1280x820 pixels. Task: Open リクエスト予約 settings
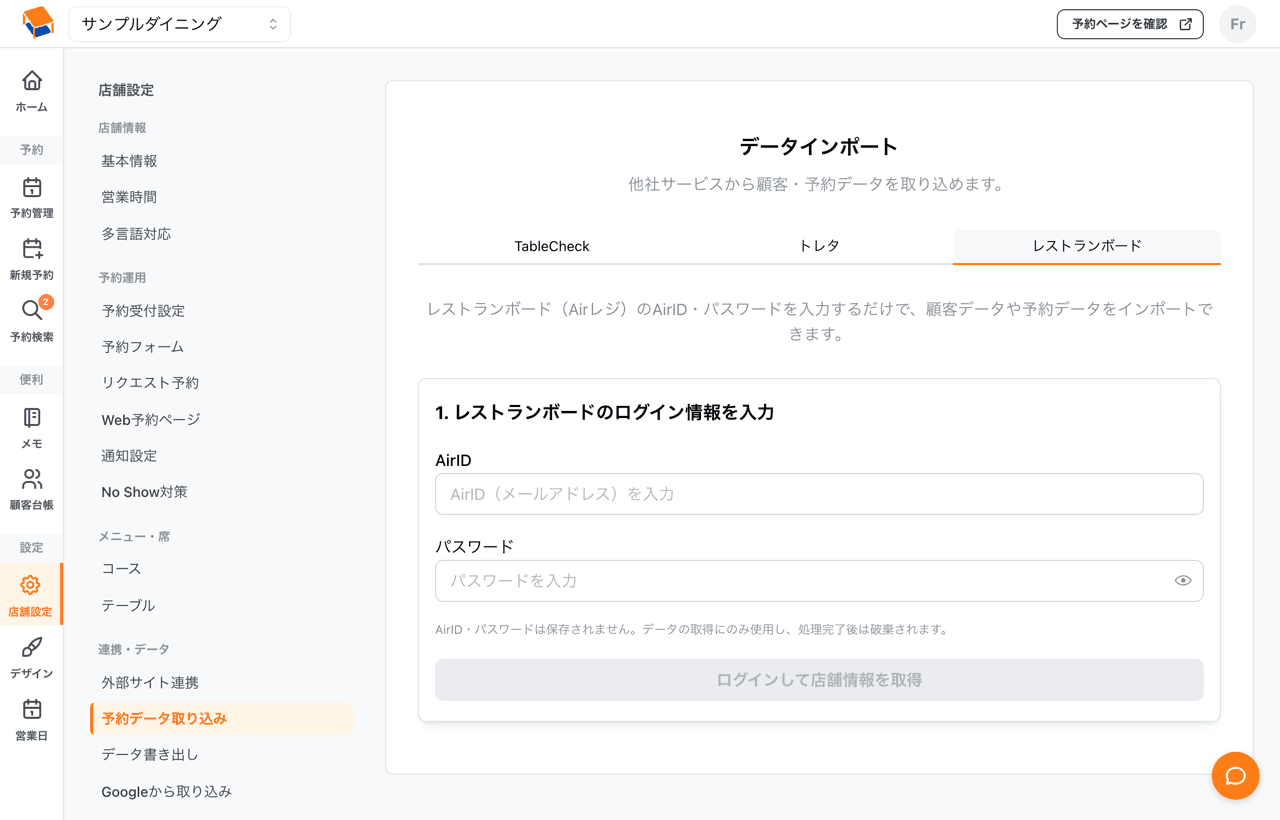click(x=150, y=383)
